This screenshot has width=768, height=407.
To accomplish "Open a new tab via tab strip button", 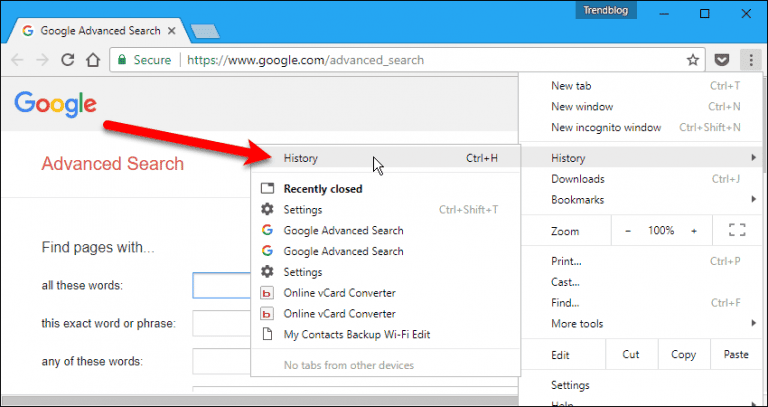I will (204, 30).
